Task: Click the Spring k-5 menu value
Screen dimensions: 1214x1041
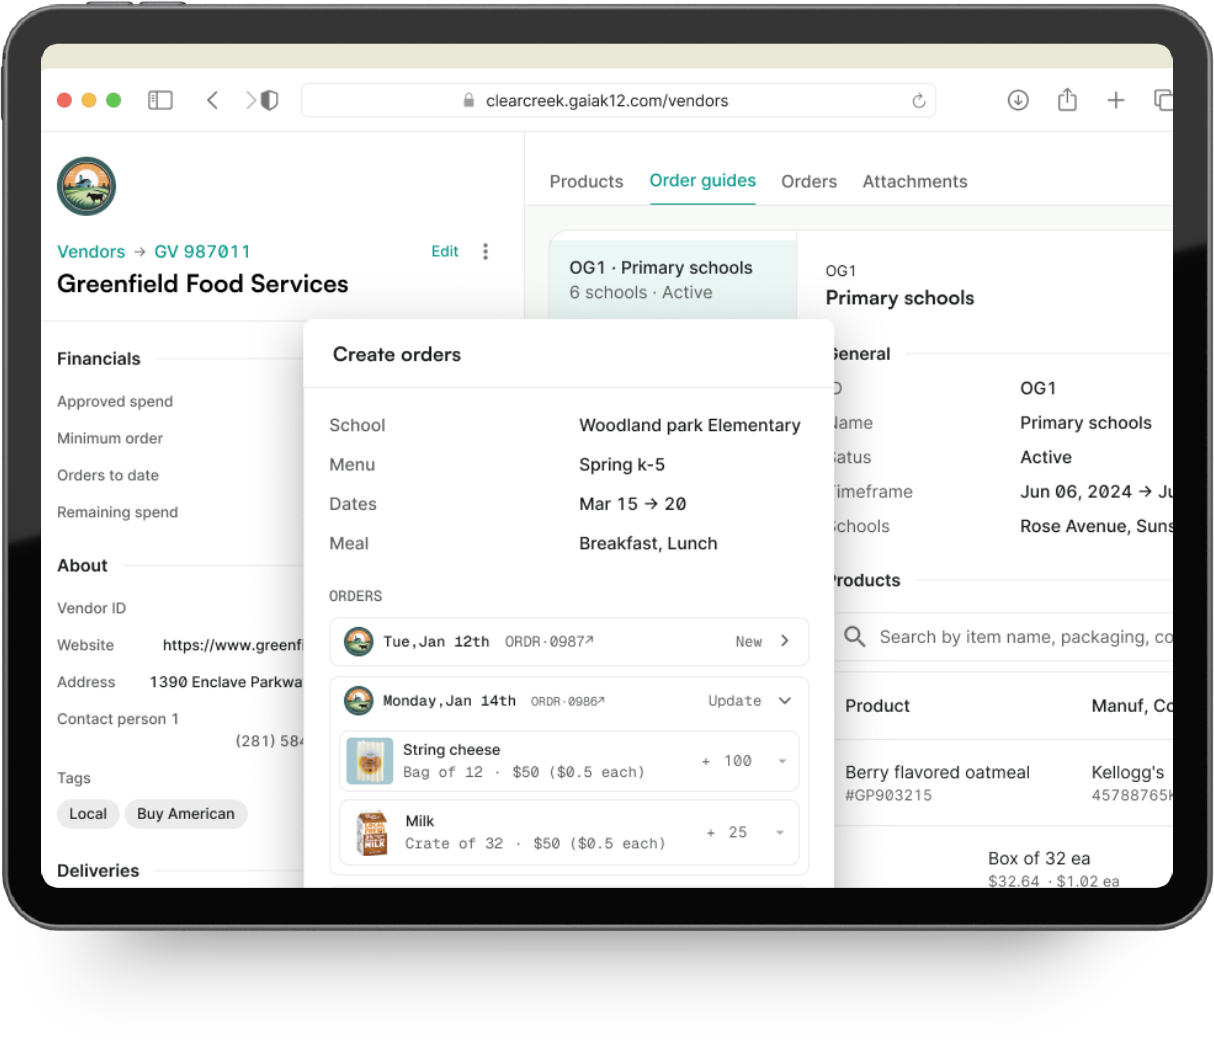Action: [622, 464]
